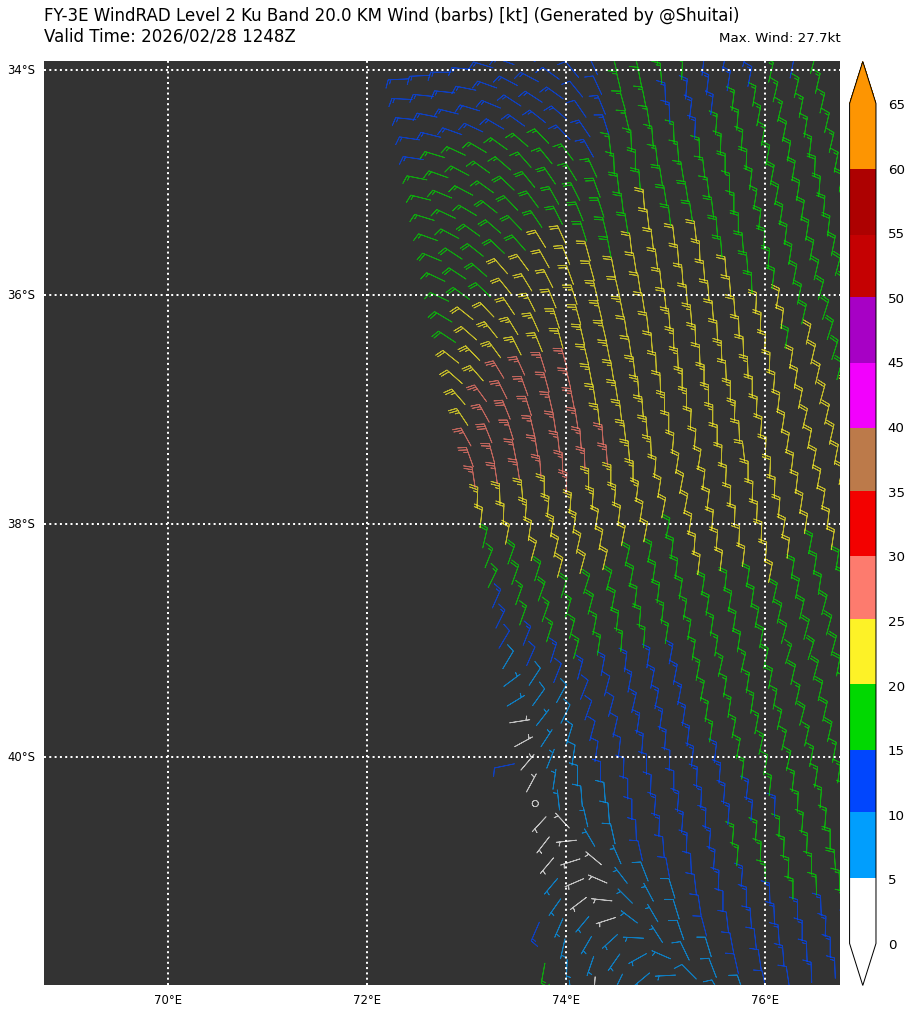Viewport: 911px width, 1014px height.
Task: Select the purple 45-50 kt color band
Action: (862, 330)
